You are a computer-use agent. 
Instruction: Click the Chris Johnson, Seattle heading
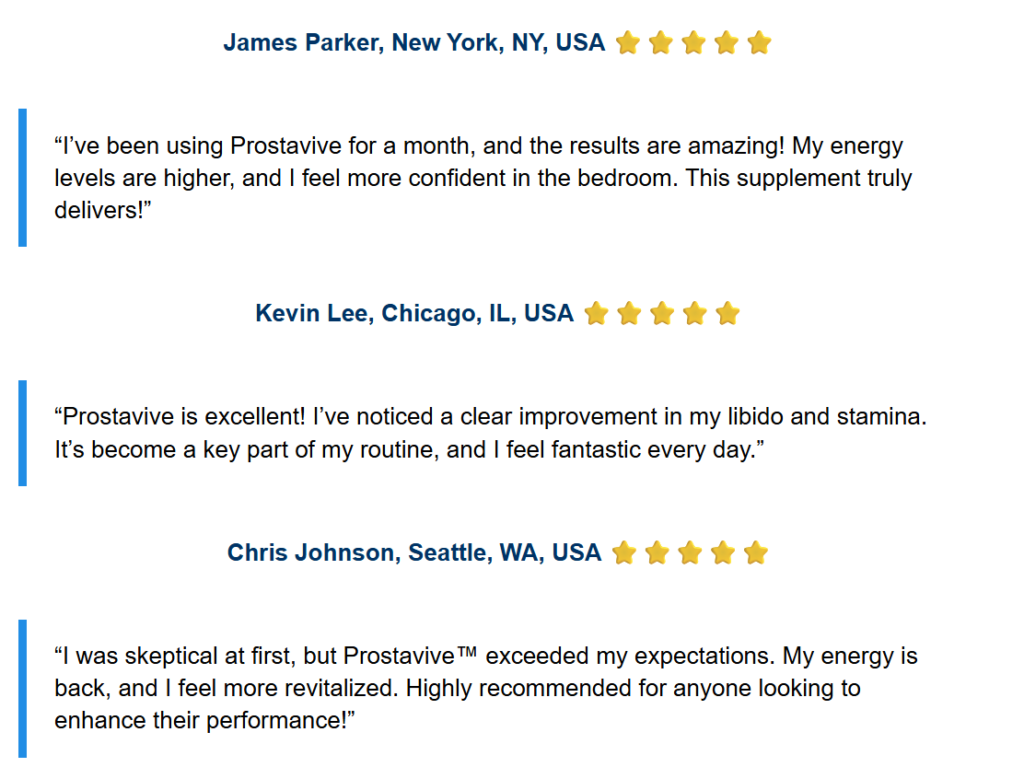tap(414, 552)
